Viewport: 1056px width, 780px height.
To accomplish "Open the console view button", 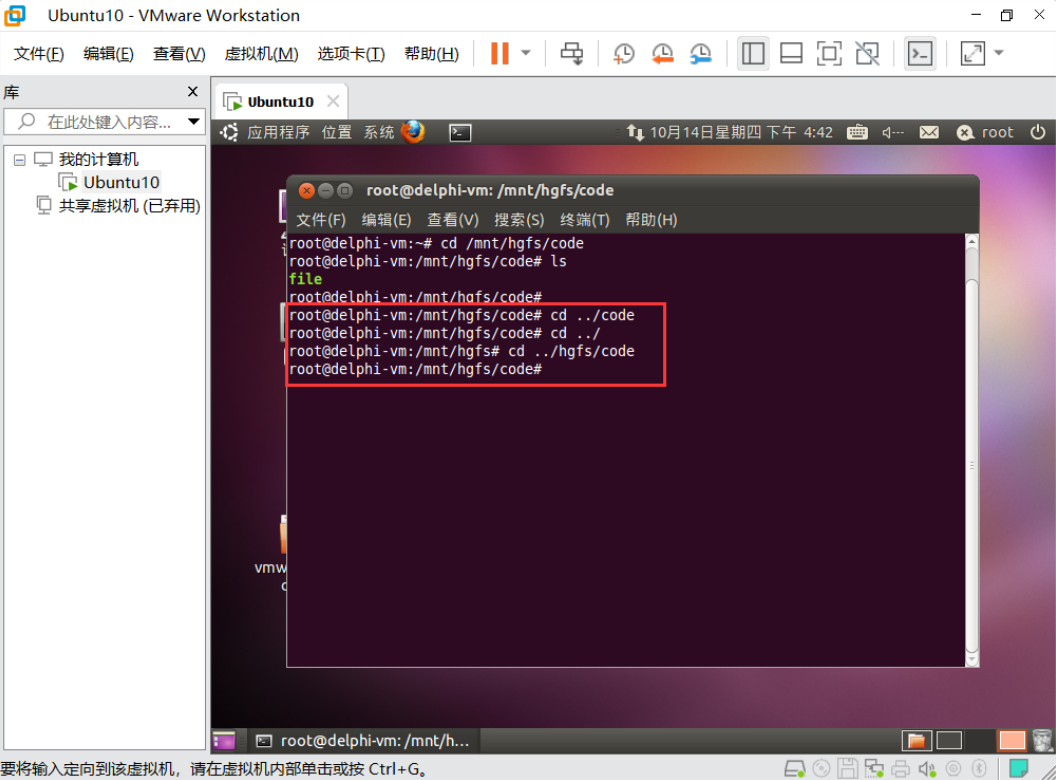I will click(920, 53).
